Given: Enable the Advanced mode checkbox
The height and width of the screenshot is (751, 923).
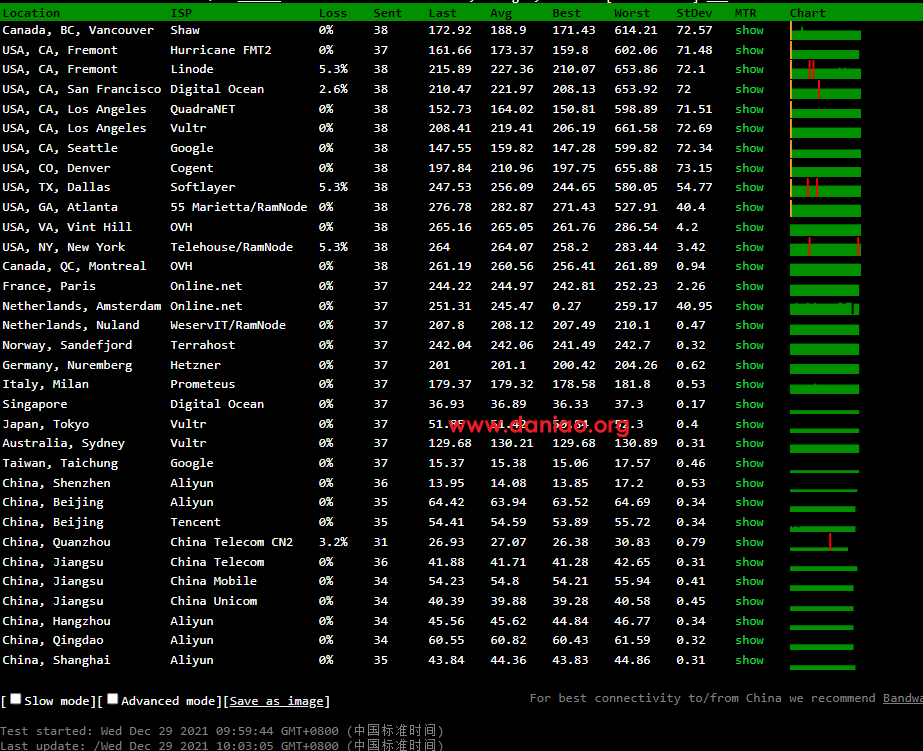Looking at the screenshot, I should click(112, 699).
